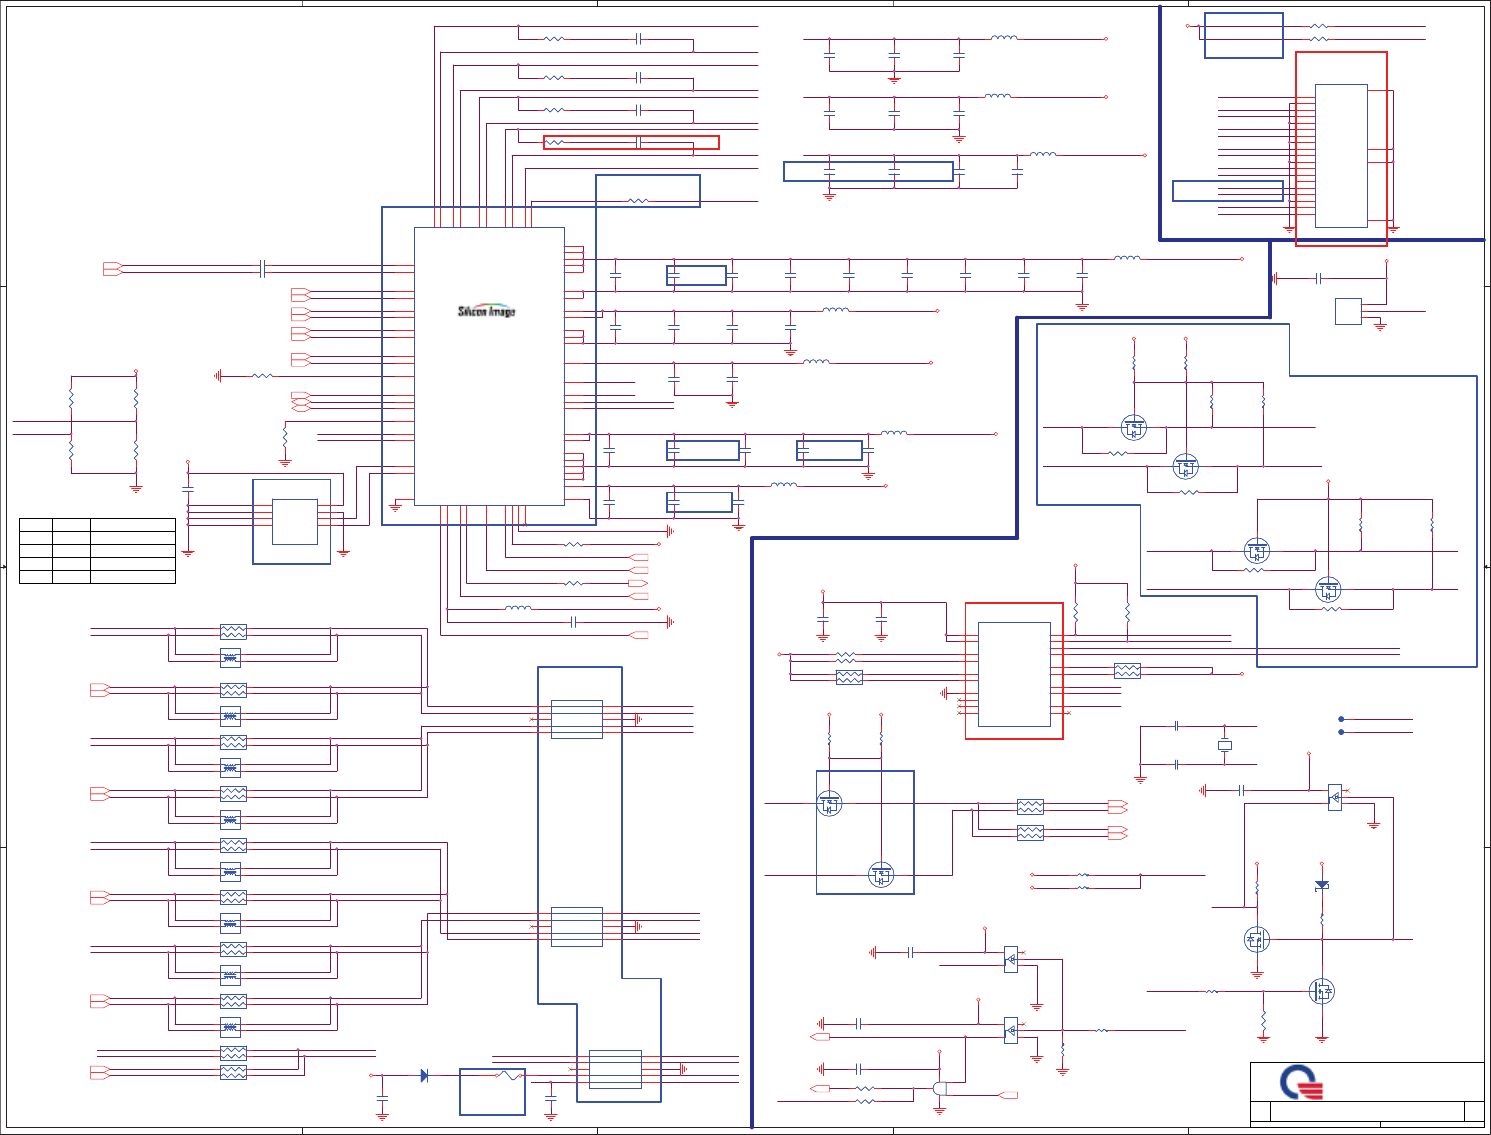Image resolution: width=1491 pixels, height=1135 pixels.
Task: Select the red-highlighted resistor and capacitor box at top
Action: (x=631, y=143)
